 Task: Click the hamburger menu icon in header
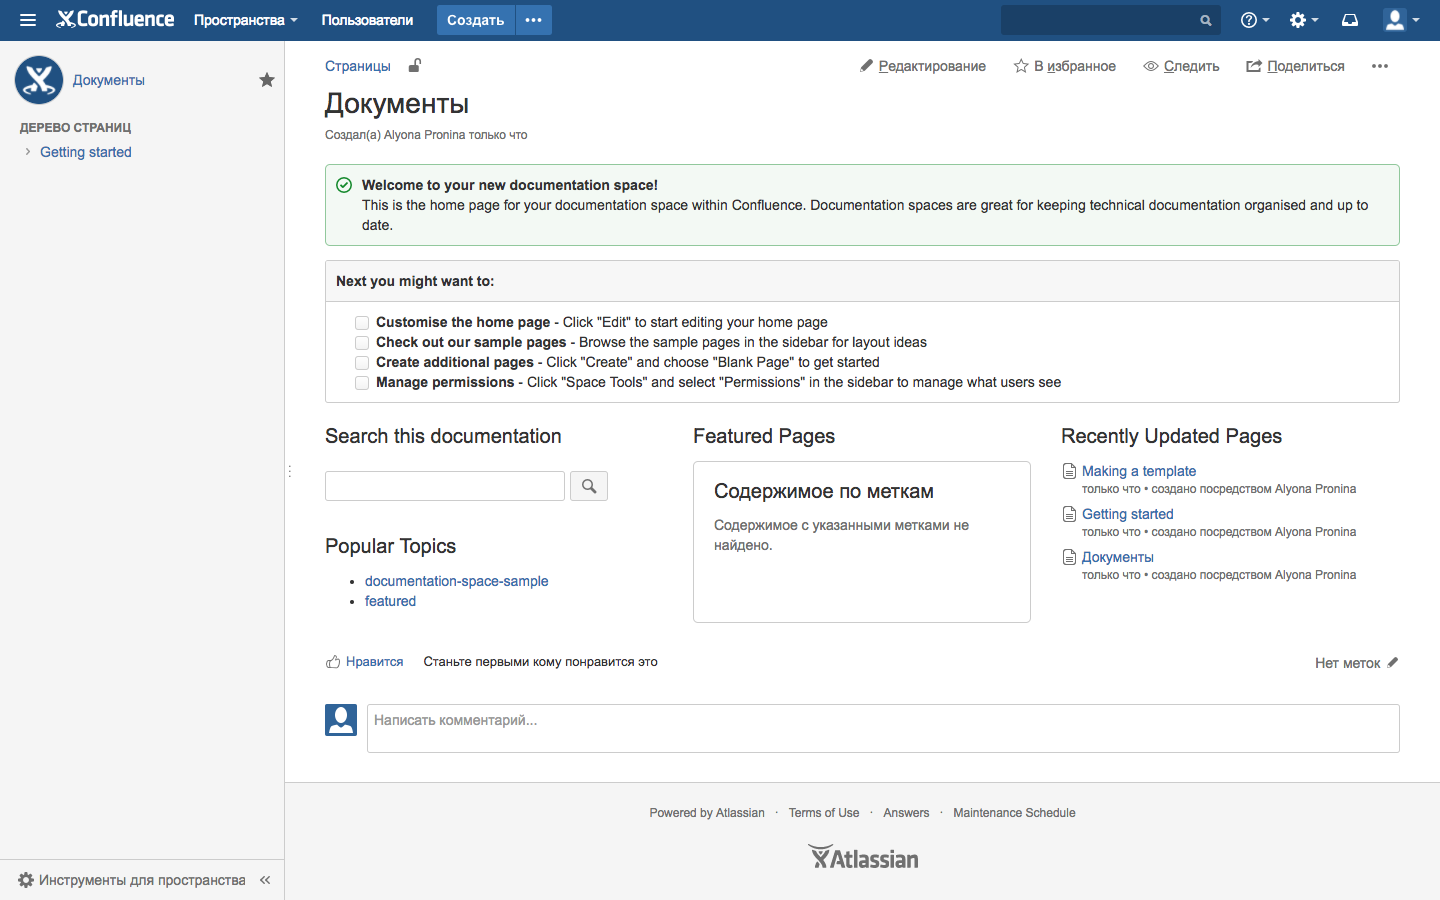coord(28,20)
